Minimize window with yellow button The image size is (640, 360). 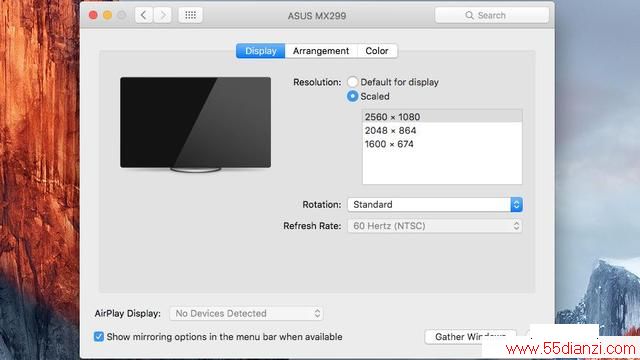(107, 16)
